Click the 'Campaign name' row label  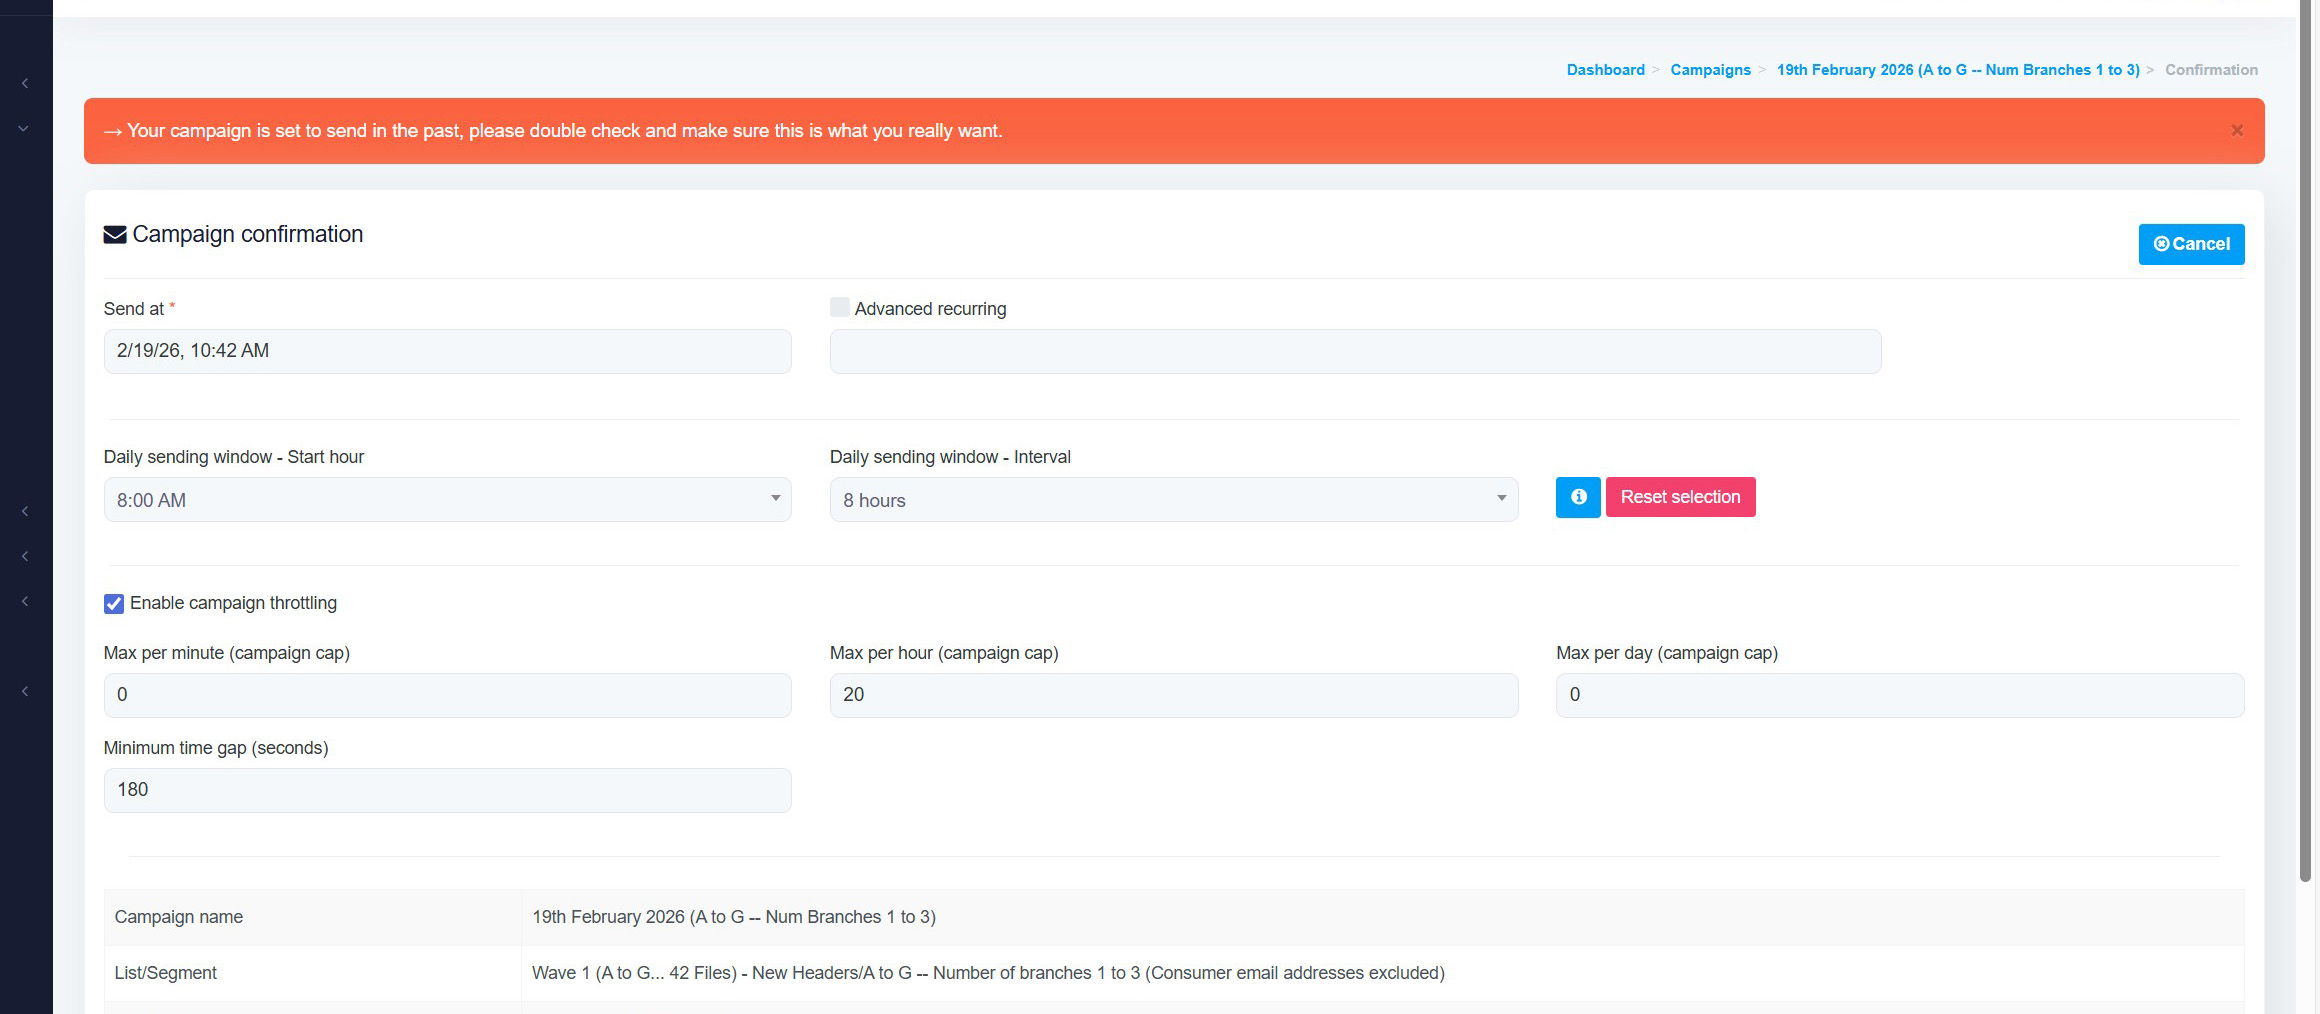pyautogui.click(x=179, y=917)
